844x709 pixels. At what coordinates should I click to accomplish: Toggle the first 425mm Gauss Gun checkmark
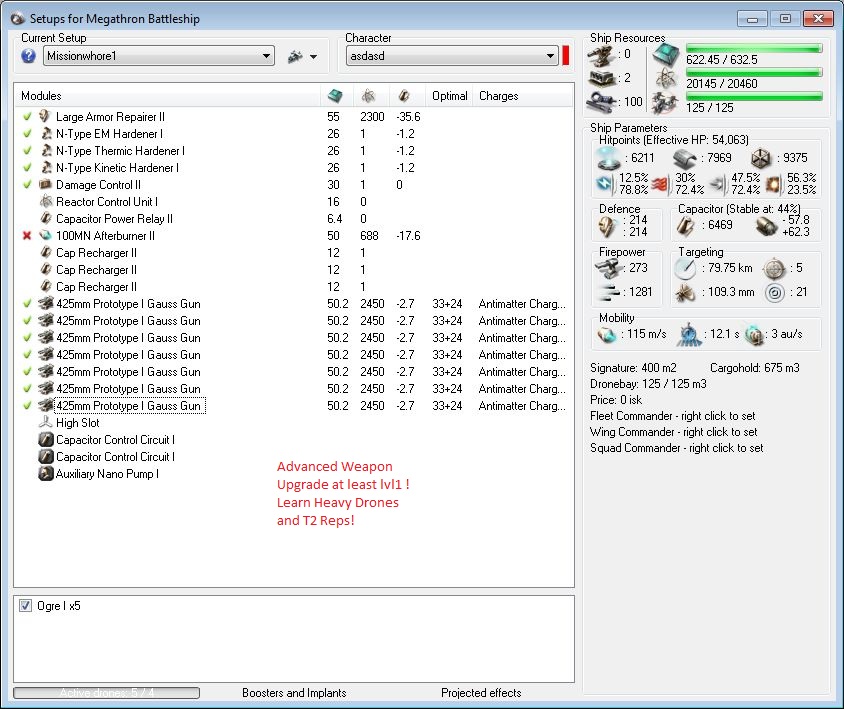27,304
